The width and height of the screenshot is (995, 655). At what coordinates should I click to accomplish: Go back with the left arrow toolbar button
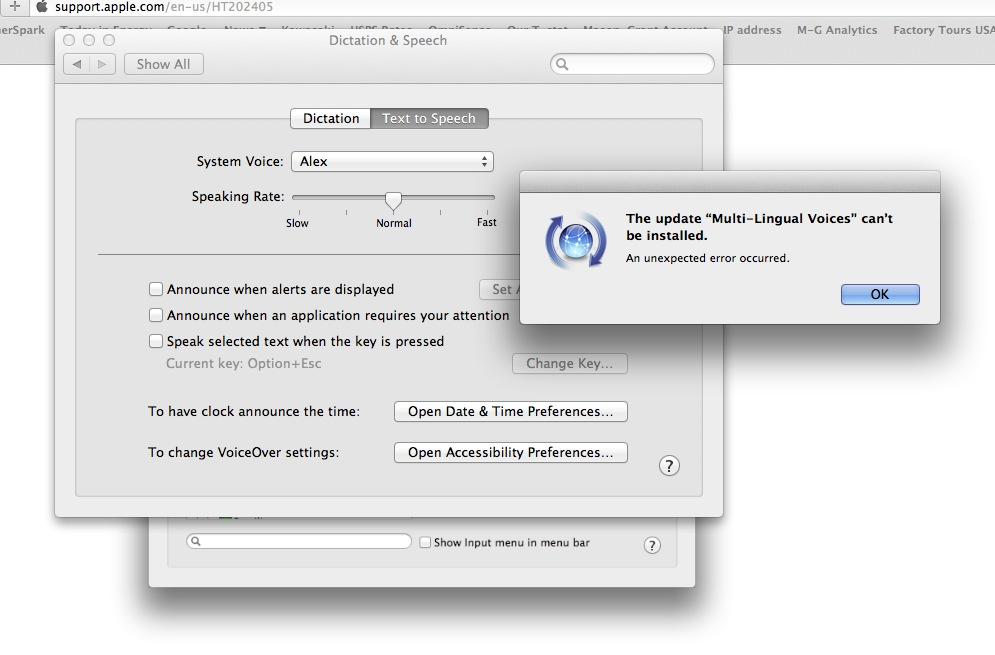(77, 64)
